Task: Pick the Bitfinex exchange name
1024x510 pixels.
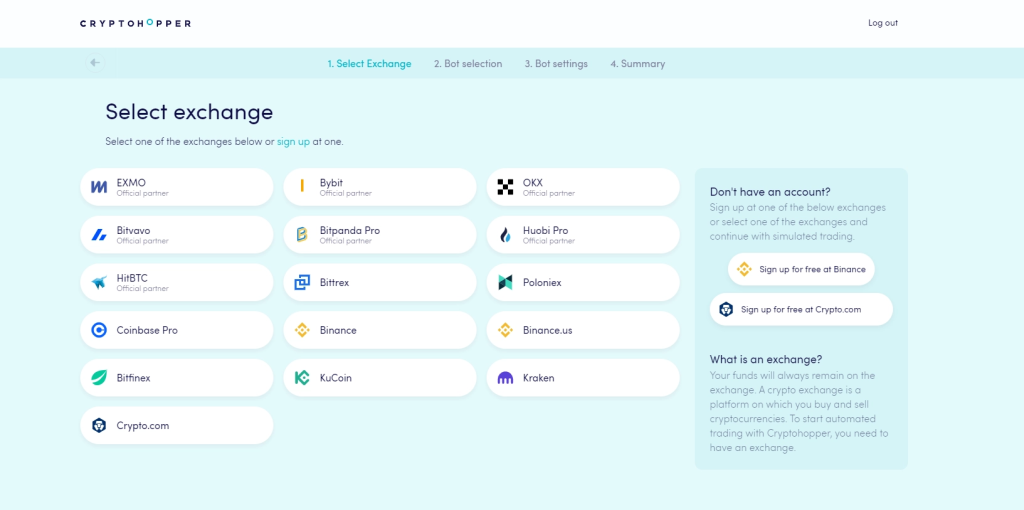Action: [133, 378]
